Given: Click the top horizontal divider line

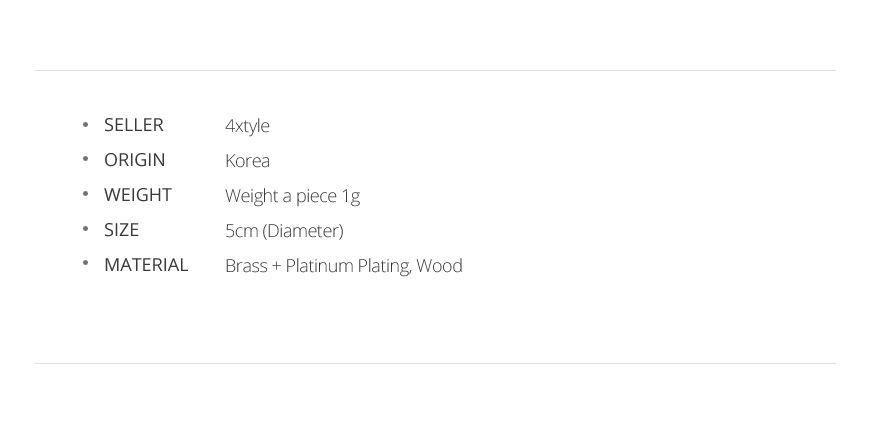Looking at the screenshot, I should coord(435,70).
